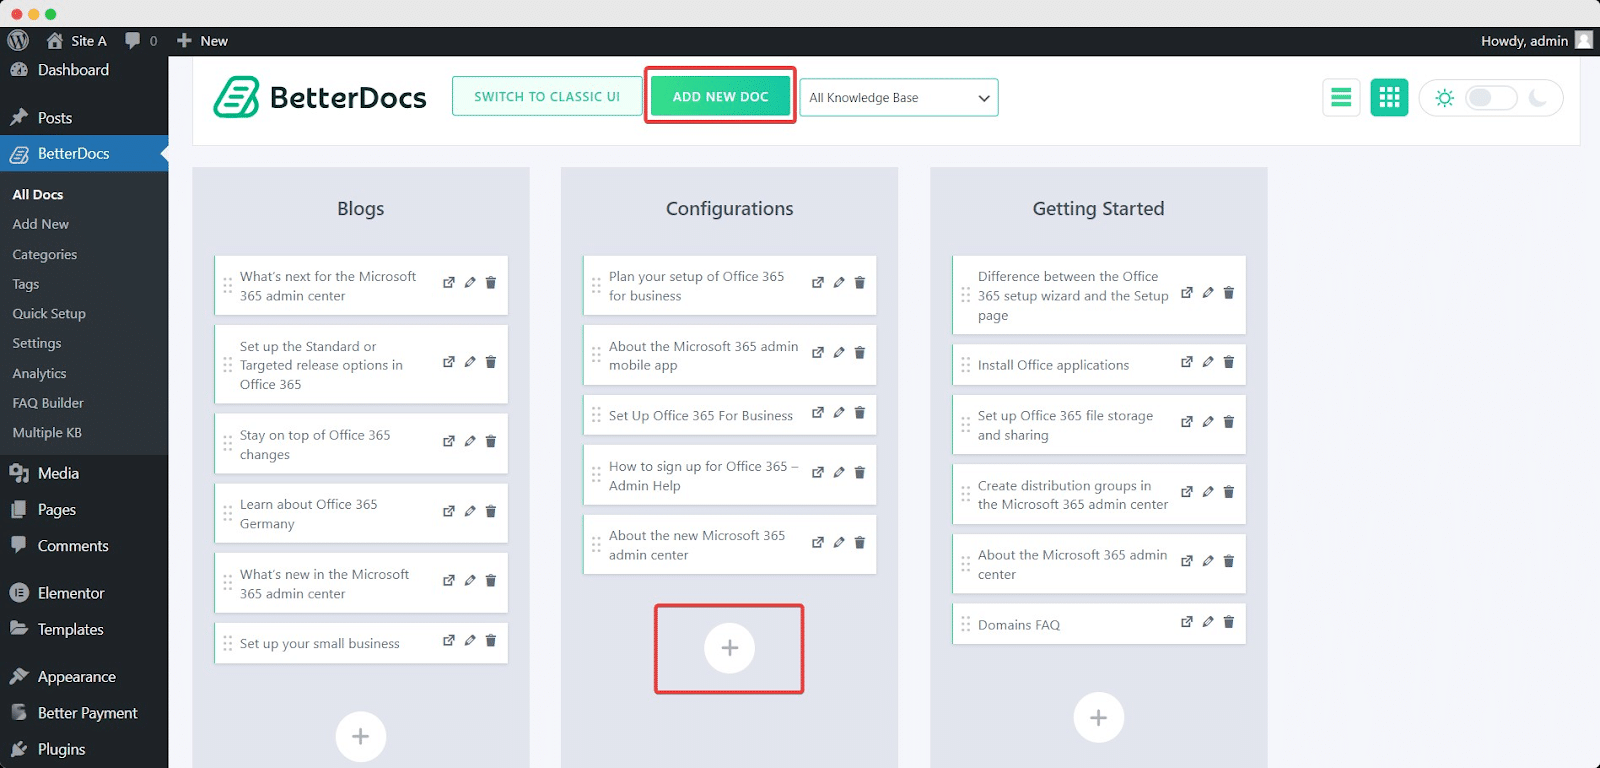Click New in the admin bar
1600x768 pixels.
[202, 40]
